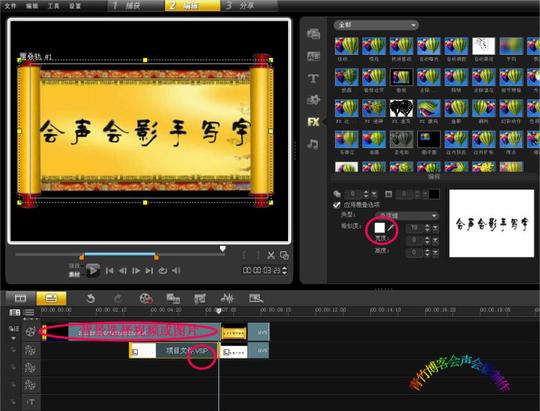Select the grayscale old-film balloon thumbnail
This screenshot has width=540, height=411.
coord(401,139)
